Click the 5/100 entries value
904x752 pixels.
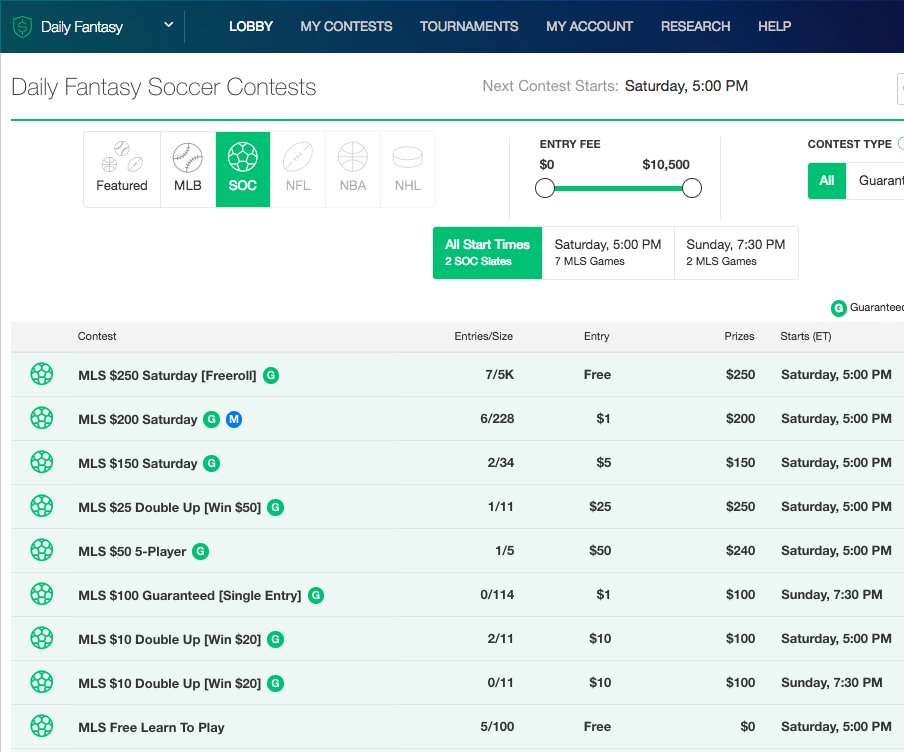click(x=497, y=726)
